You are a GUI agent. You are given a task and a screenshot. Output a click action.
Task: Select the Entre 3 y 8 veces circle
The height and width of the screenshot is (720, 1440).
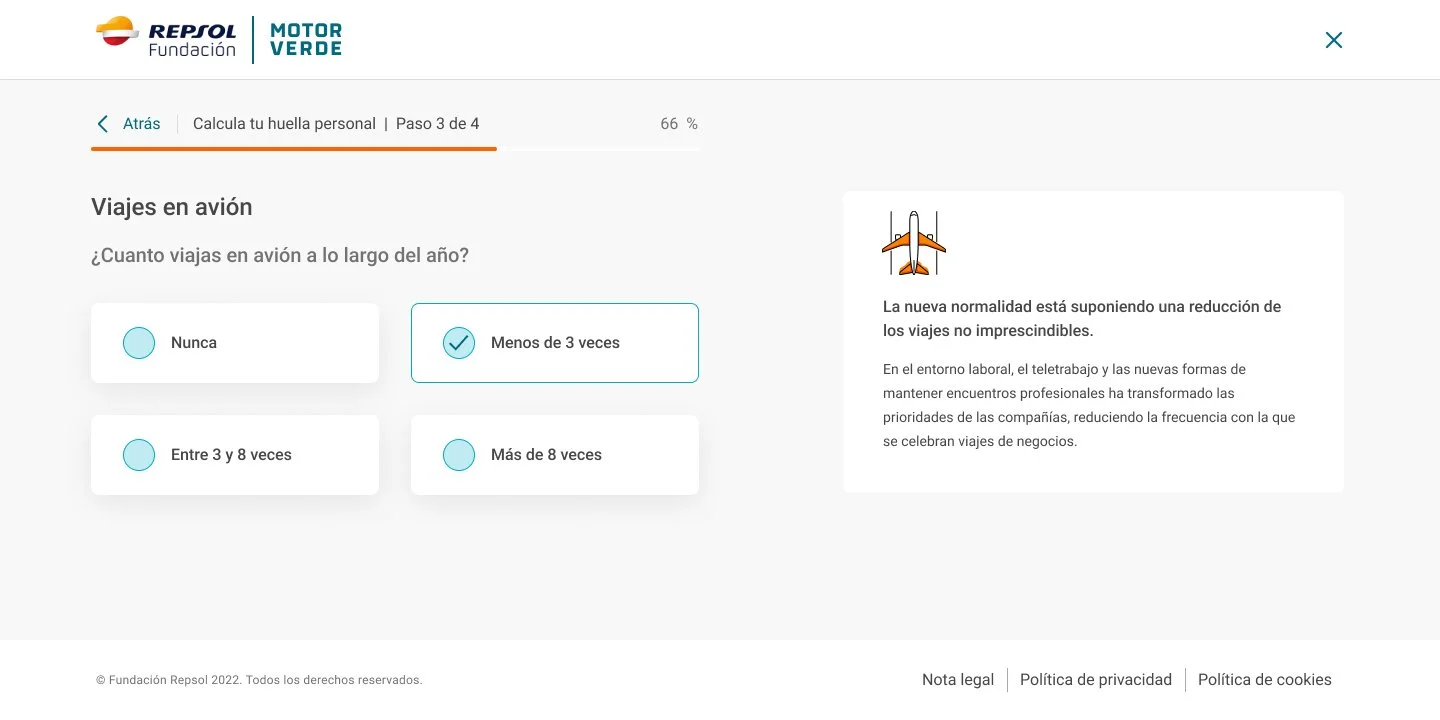(139, 455)
